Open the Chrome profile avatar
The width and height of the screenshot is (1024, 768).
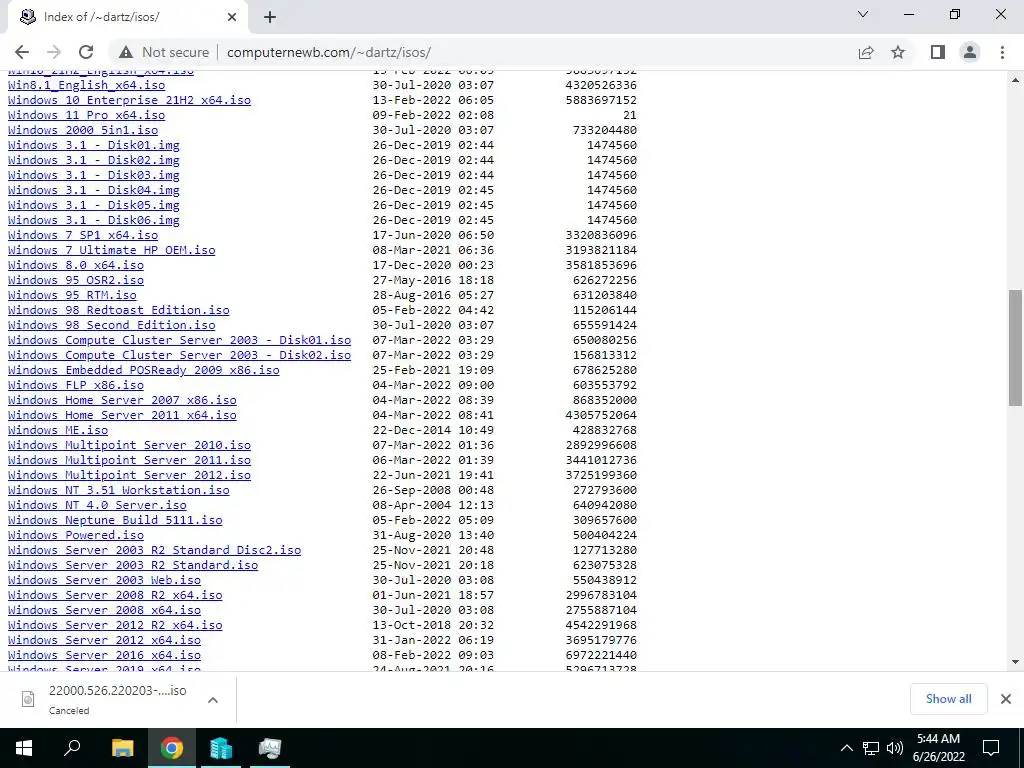tap(970, 52)
